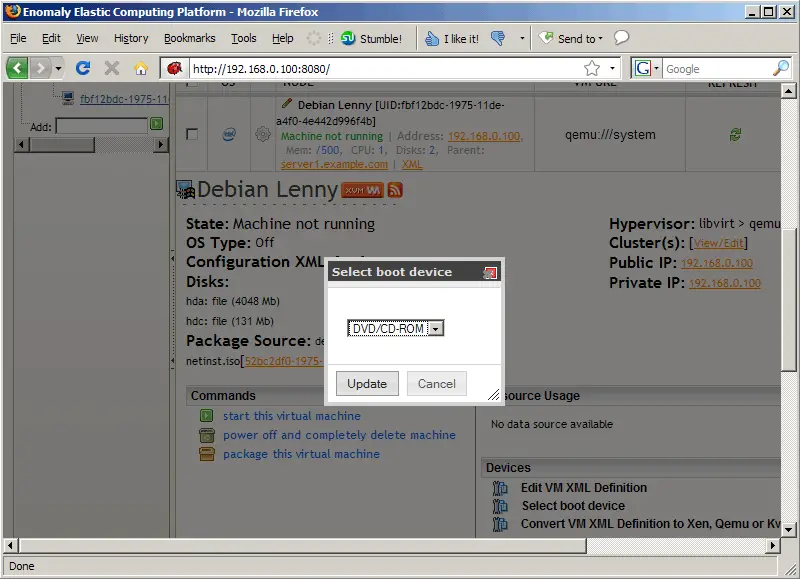
Task: Click the icon beside Convert VM XML Definition
Action: pos(500,524)
